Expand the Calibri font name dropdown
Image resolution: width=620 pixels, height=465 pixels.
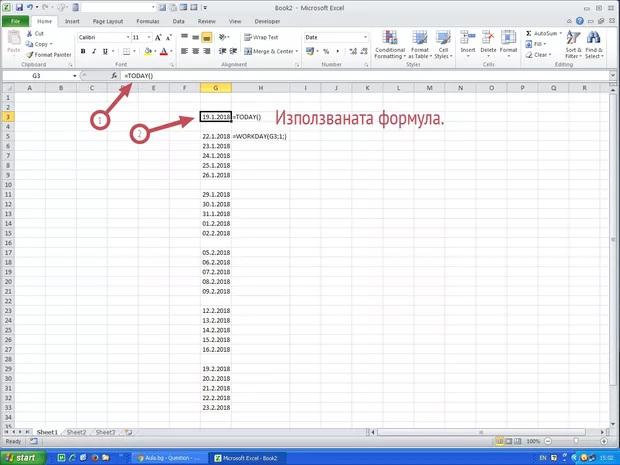coord(126,37)
